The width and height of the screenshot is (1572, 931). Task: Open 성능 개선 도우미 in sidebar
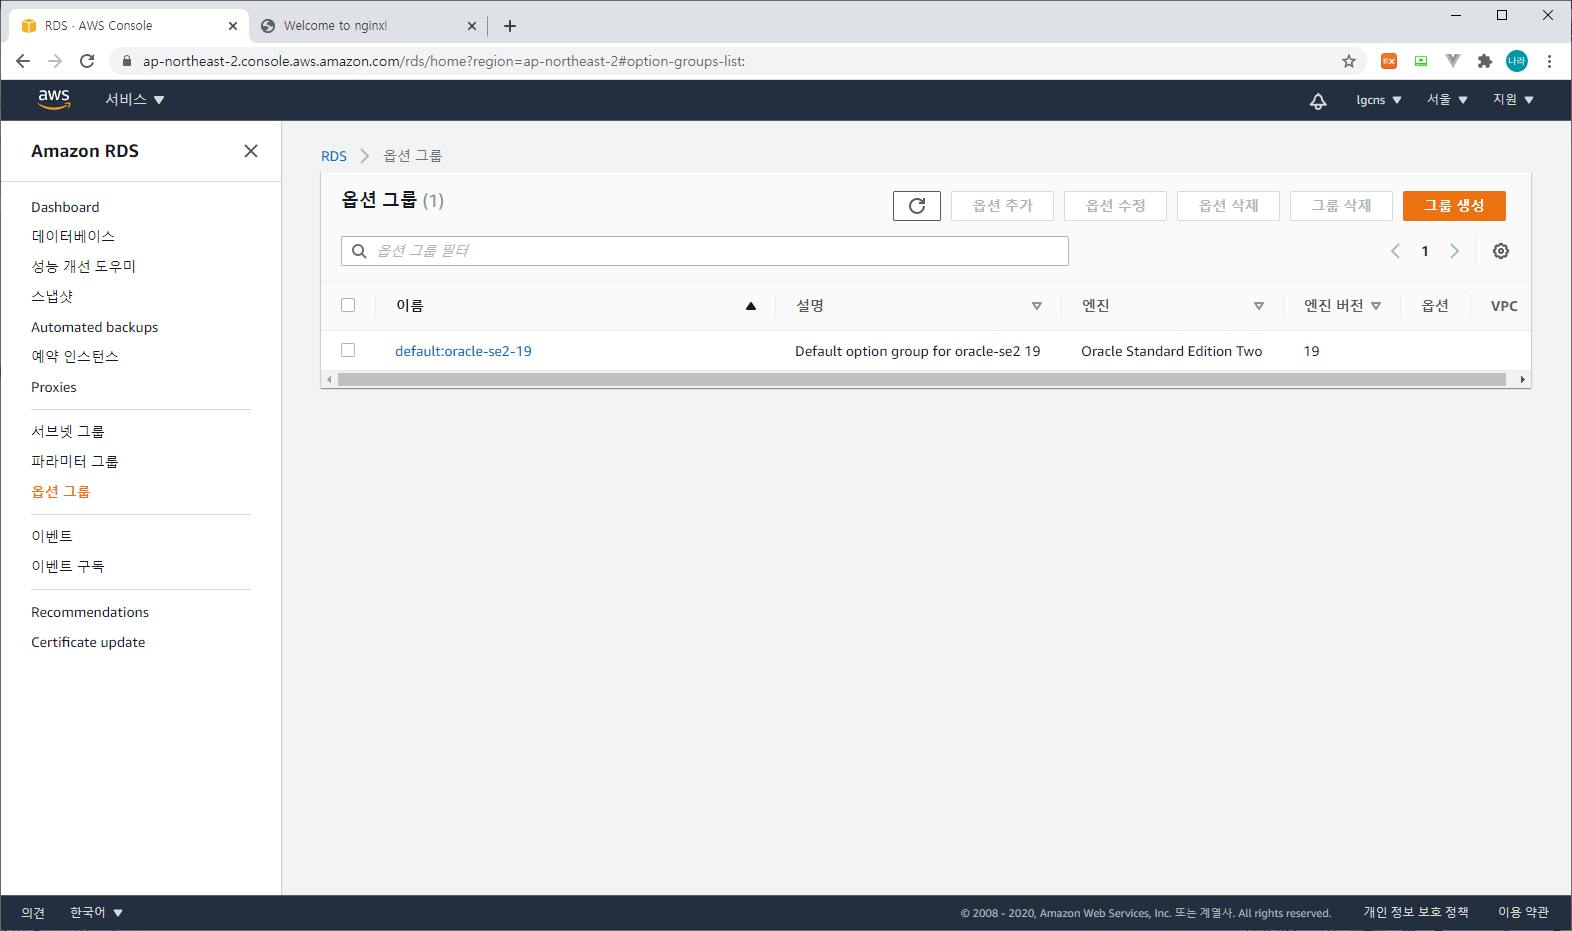coord(84,266)
